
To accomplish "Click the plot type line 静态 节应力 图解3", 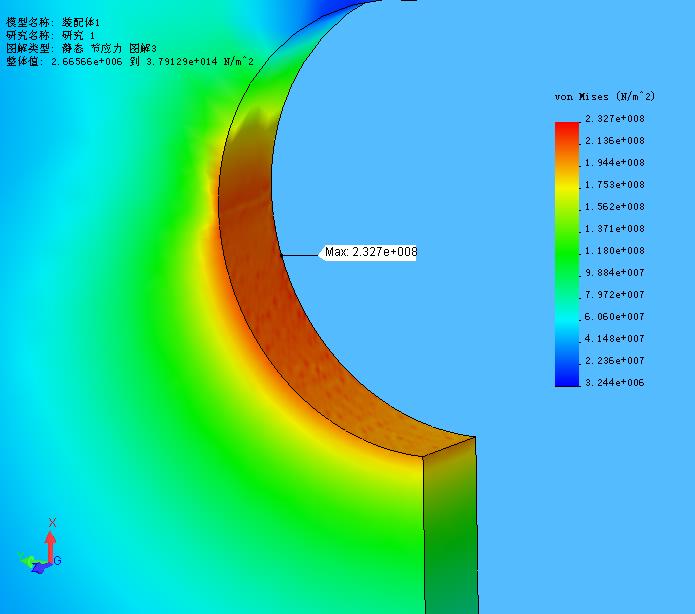I will [81, 48].
